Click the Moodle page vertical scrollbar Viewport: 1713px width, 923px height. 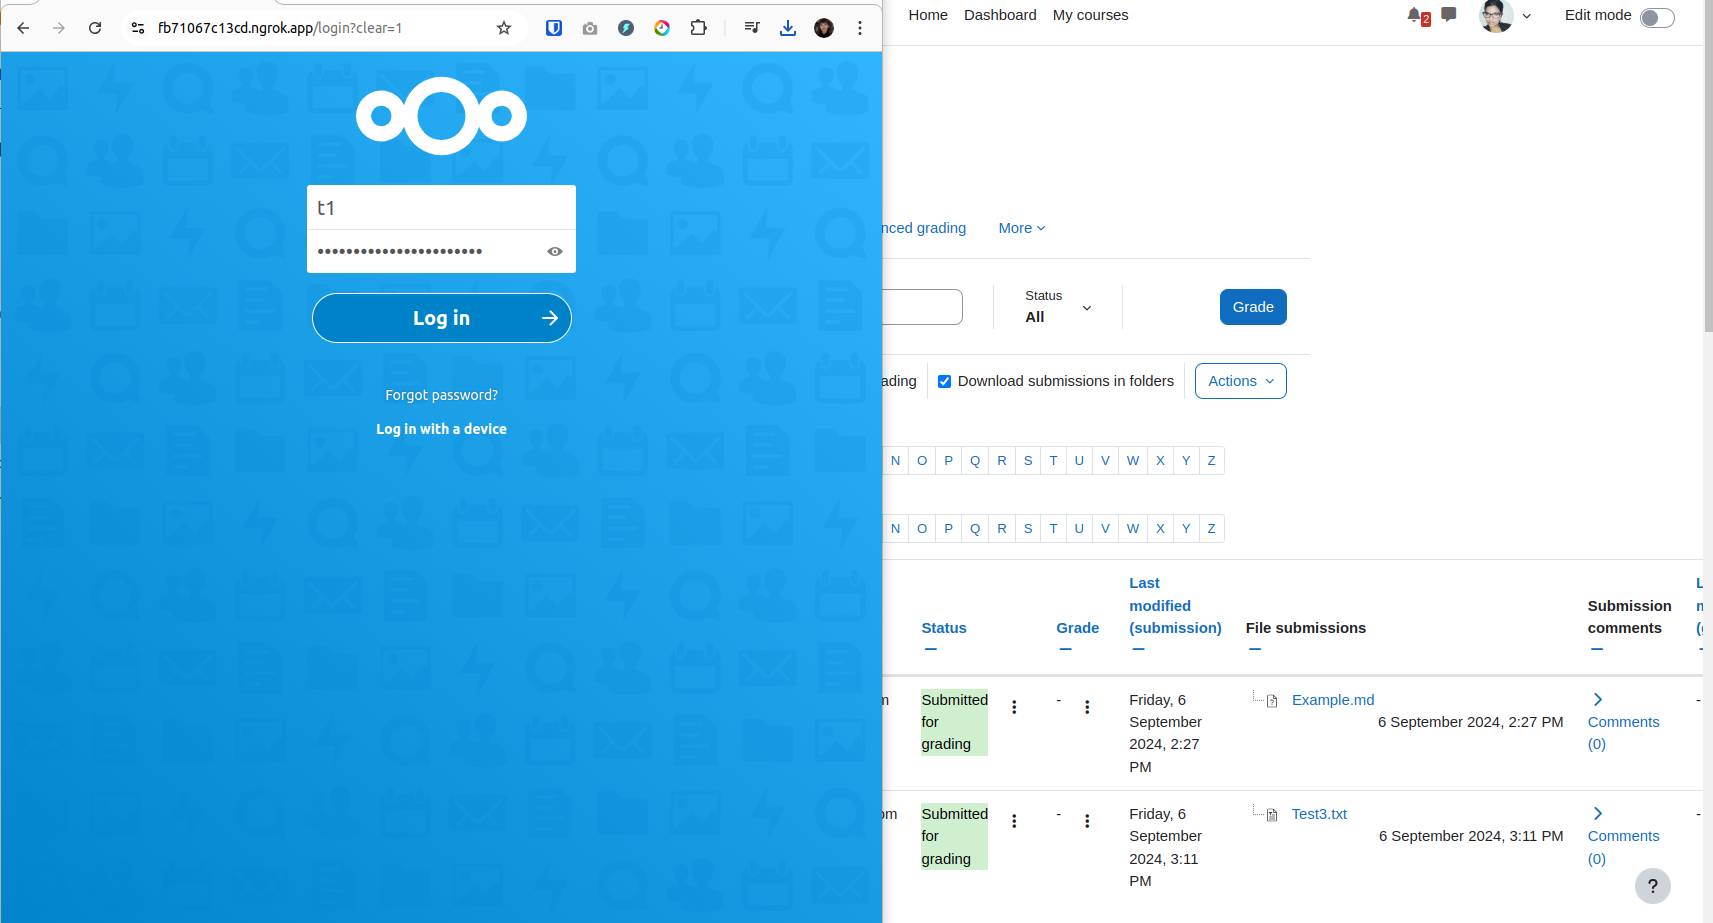click(x=1708, y=165)
